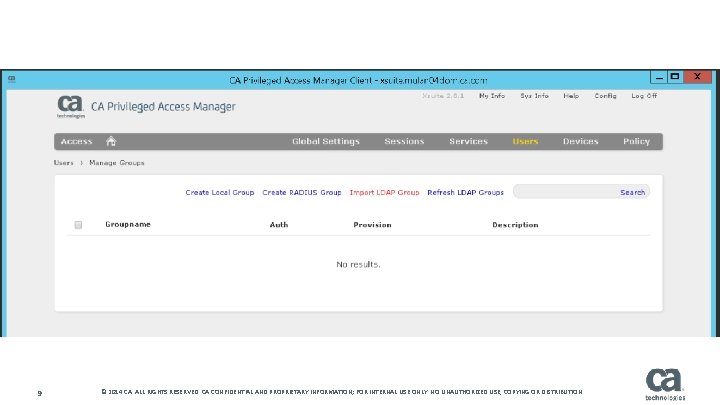720x405 pixels.
Task: Open Sys Info from top links
Action: coord(534,96)
